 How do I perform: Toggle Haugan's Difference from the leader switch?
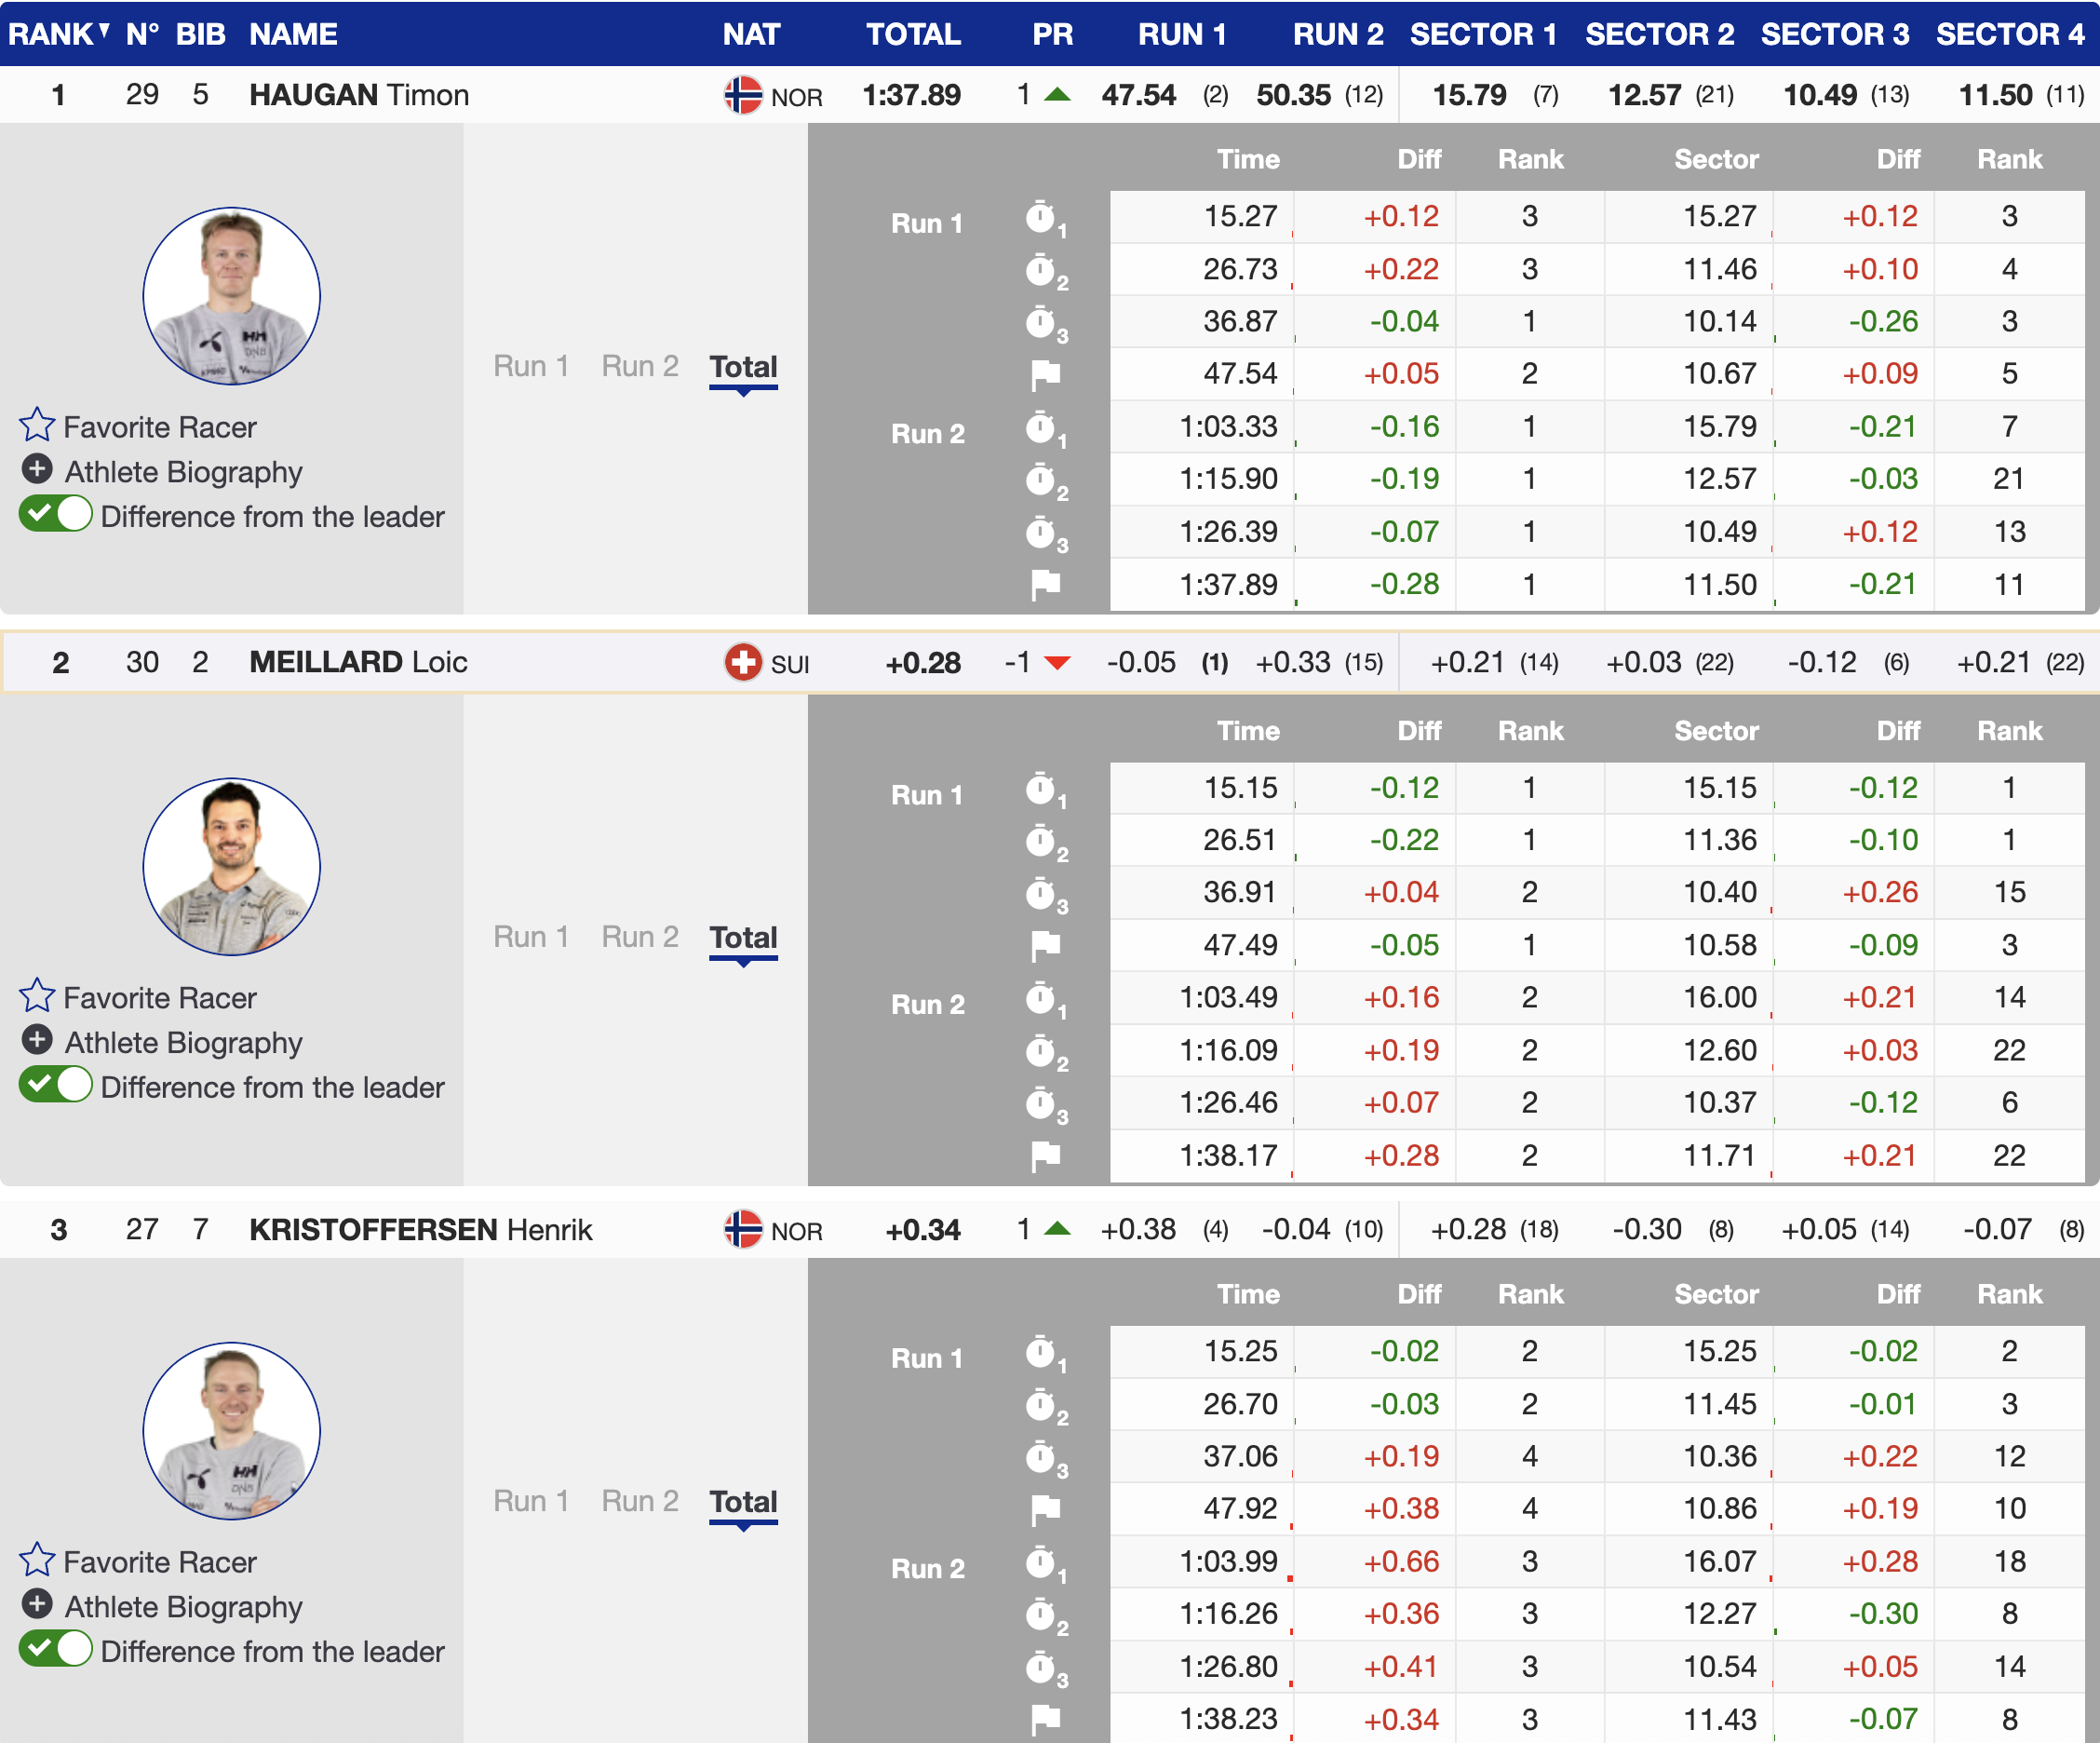point(56,515)
